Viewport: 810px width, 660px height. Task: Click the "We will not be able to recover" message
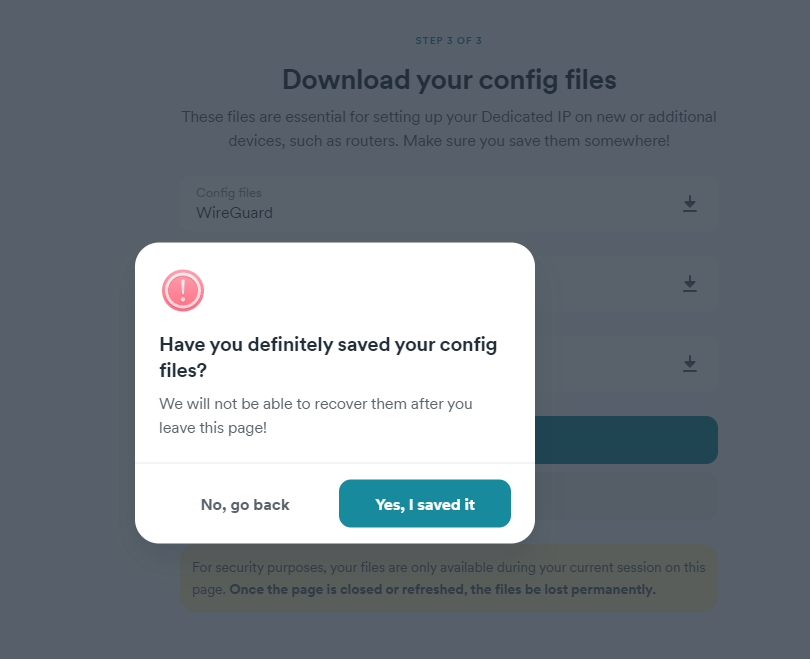(316, 416)
